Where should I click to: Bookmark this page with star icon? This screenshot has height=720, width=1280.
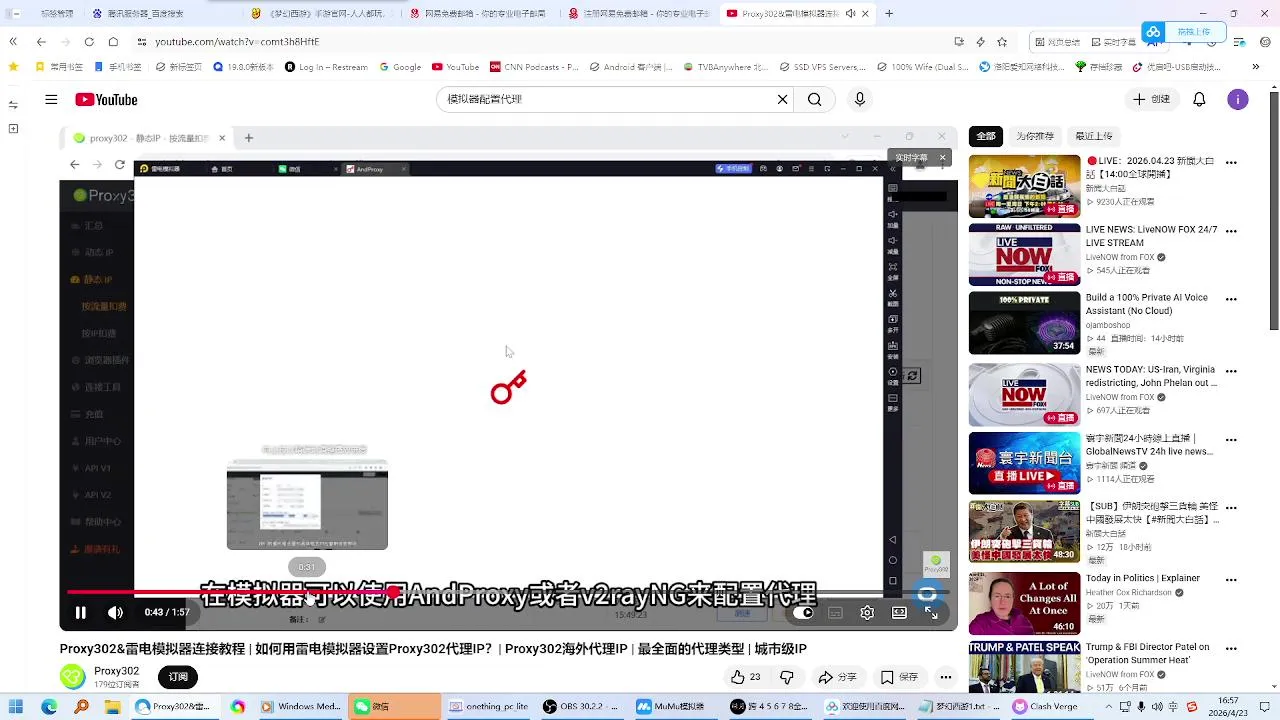coord(1002,42)
